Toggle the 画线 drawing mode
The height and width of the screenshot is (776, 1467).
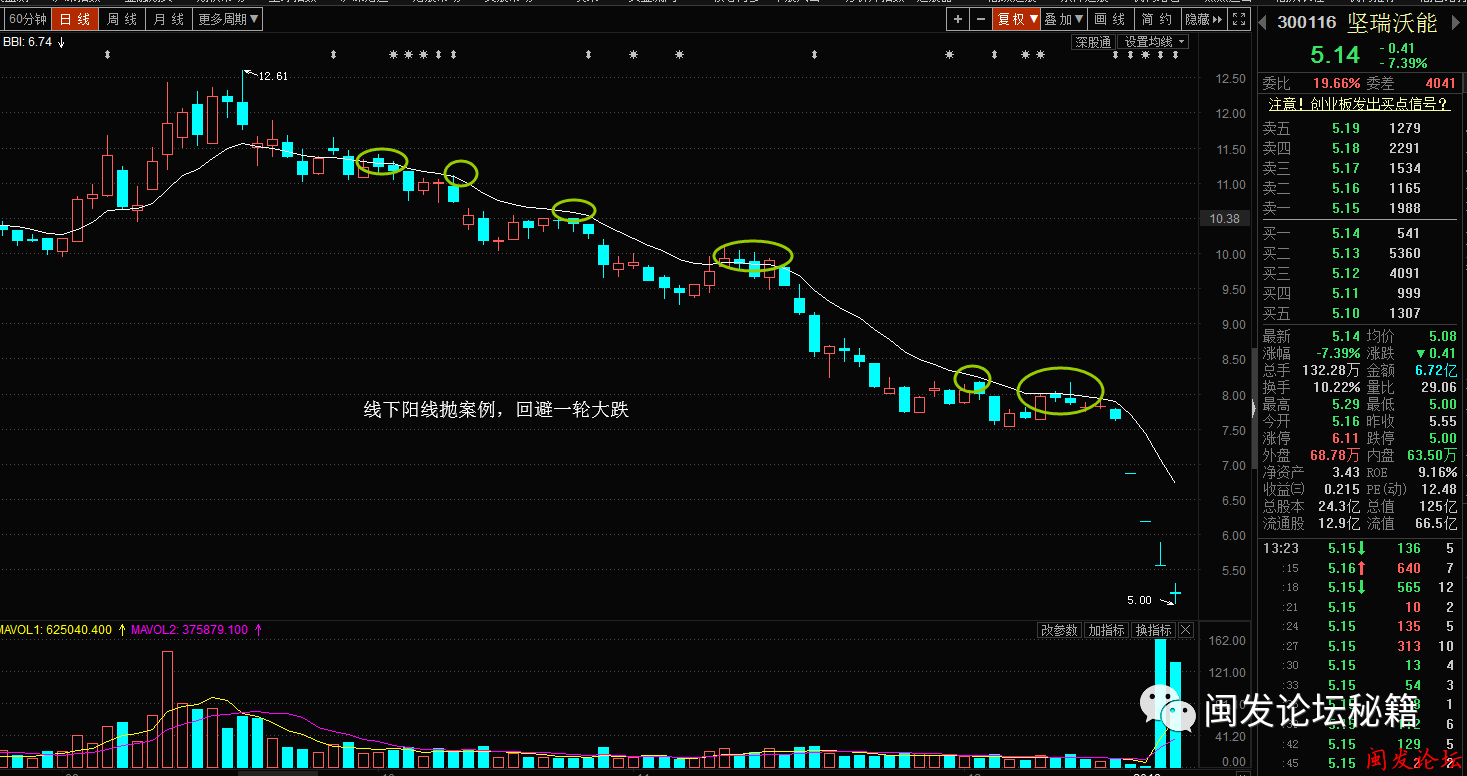coord(1110,19)
